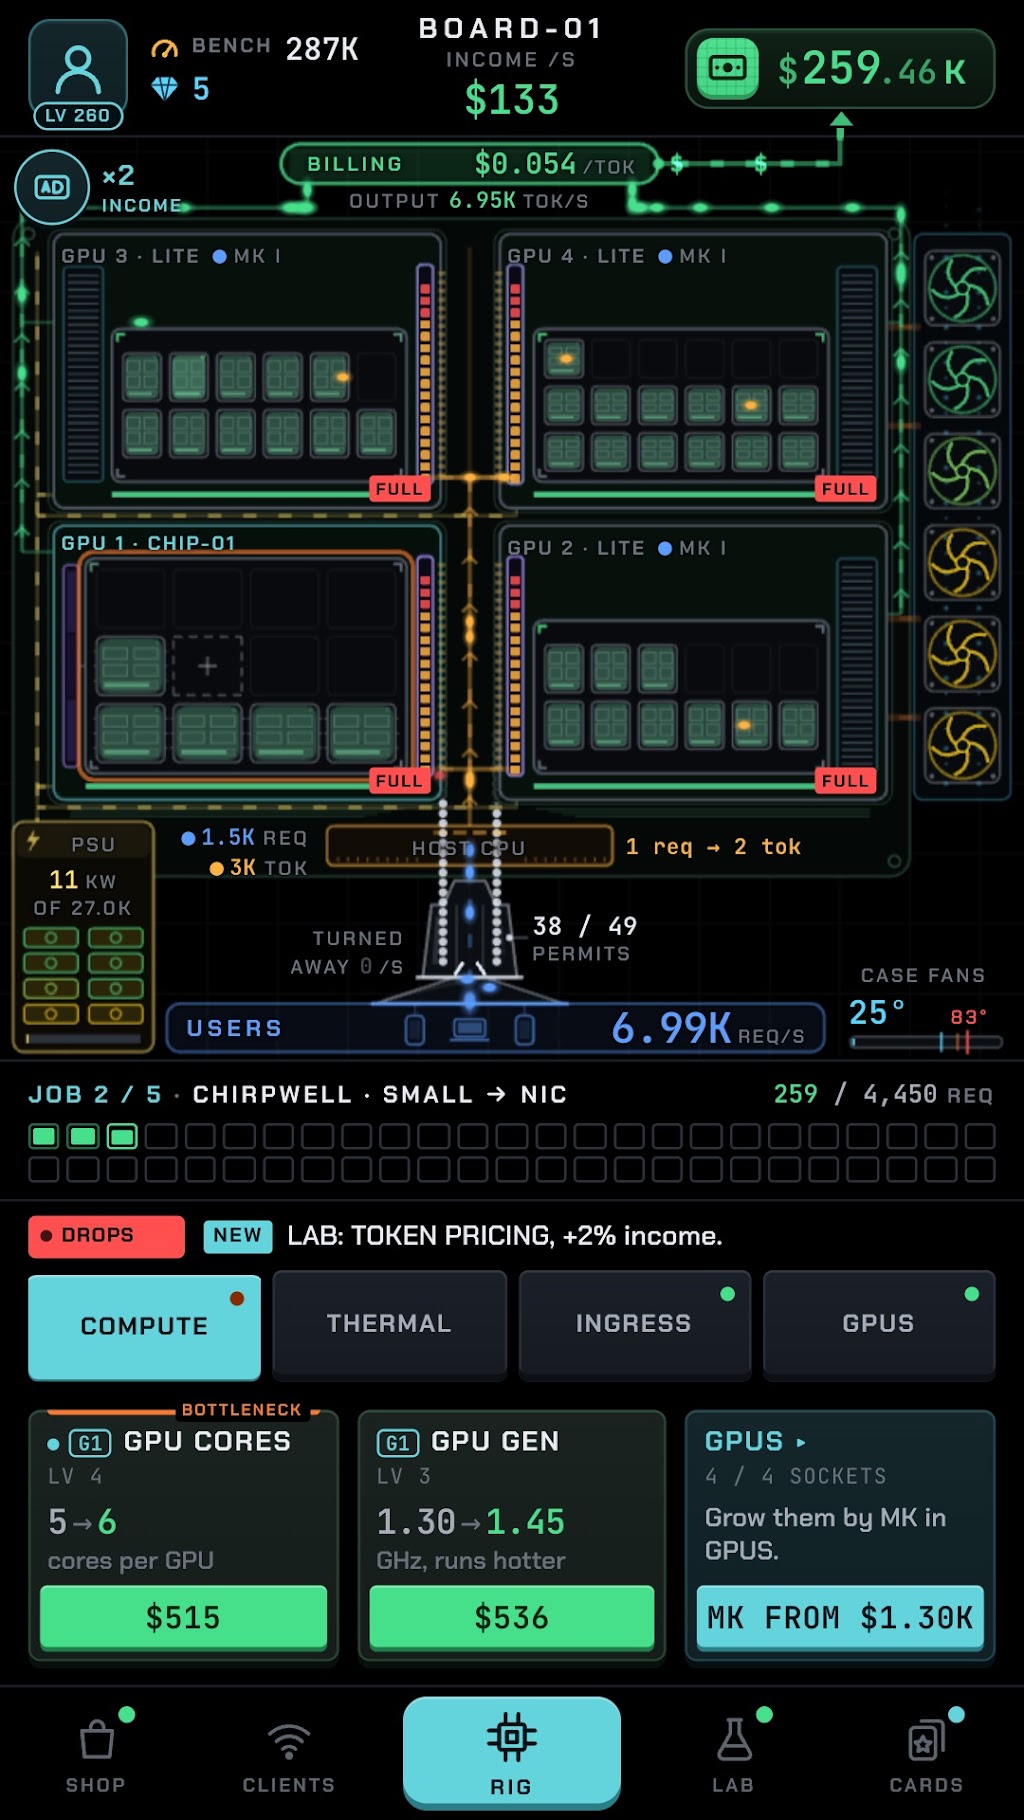Tap the bottom yellow case fan

coord(962,745)
